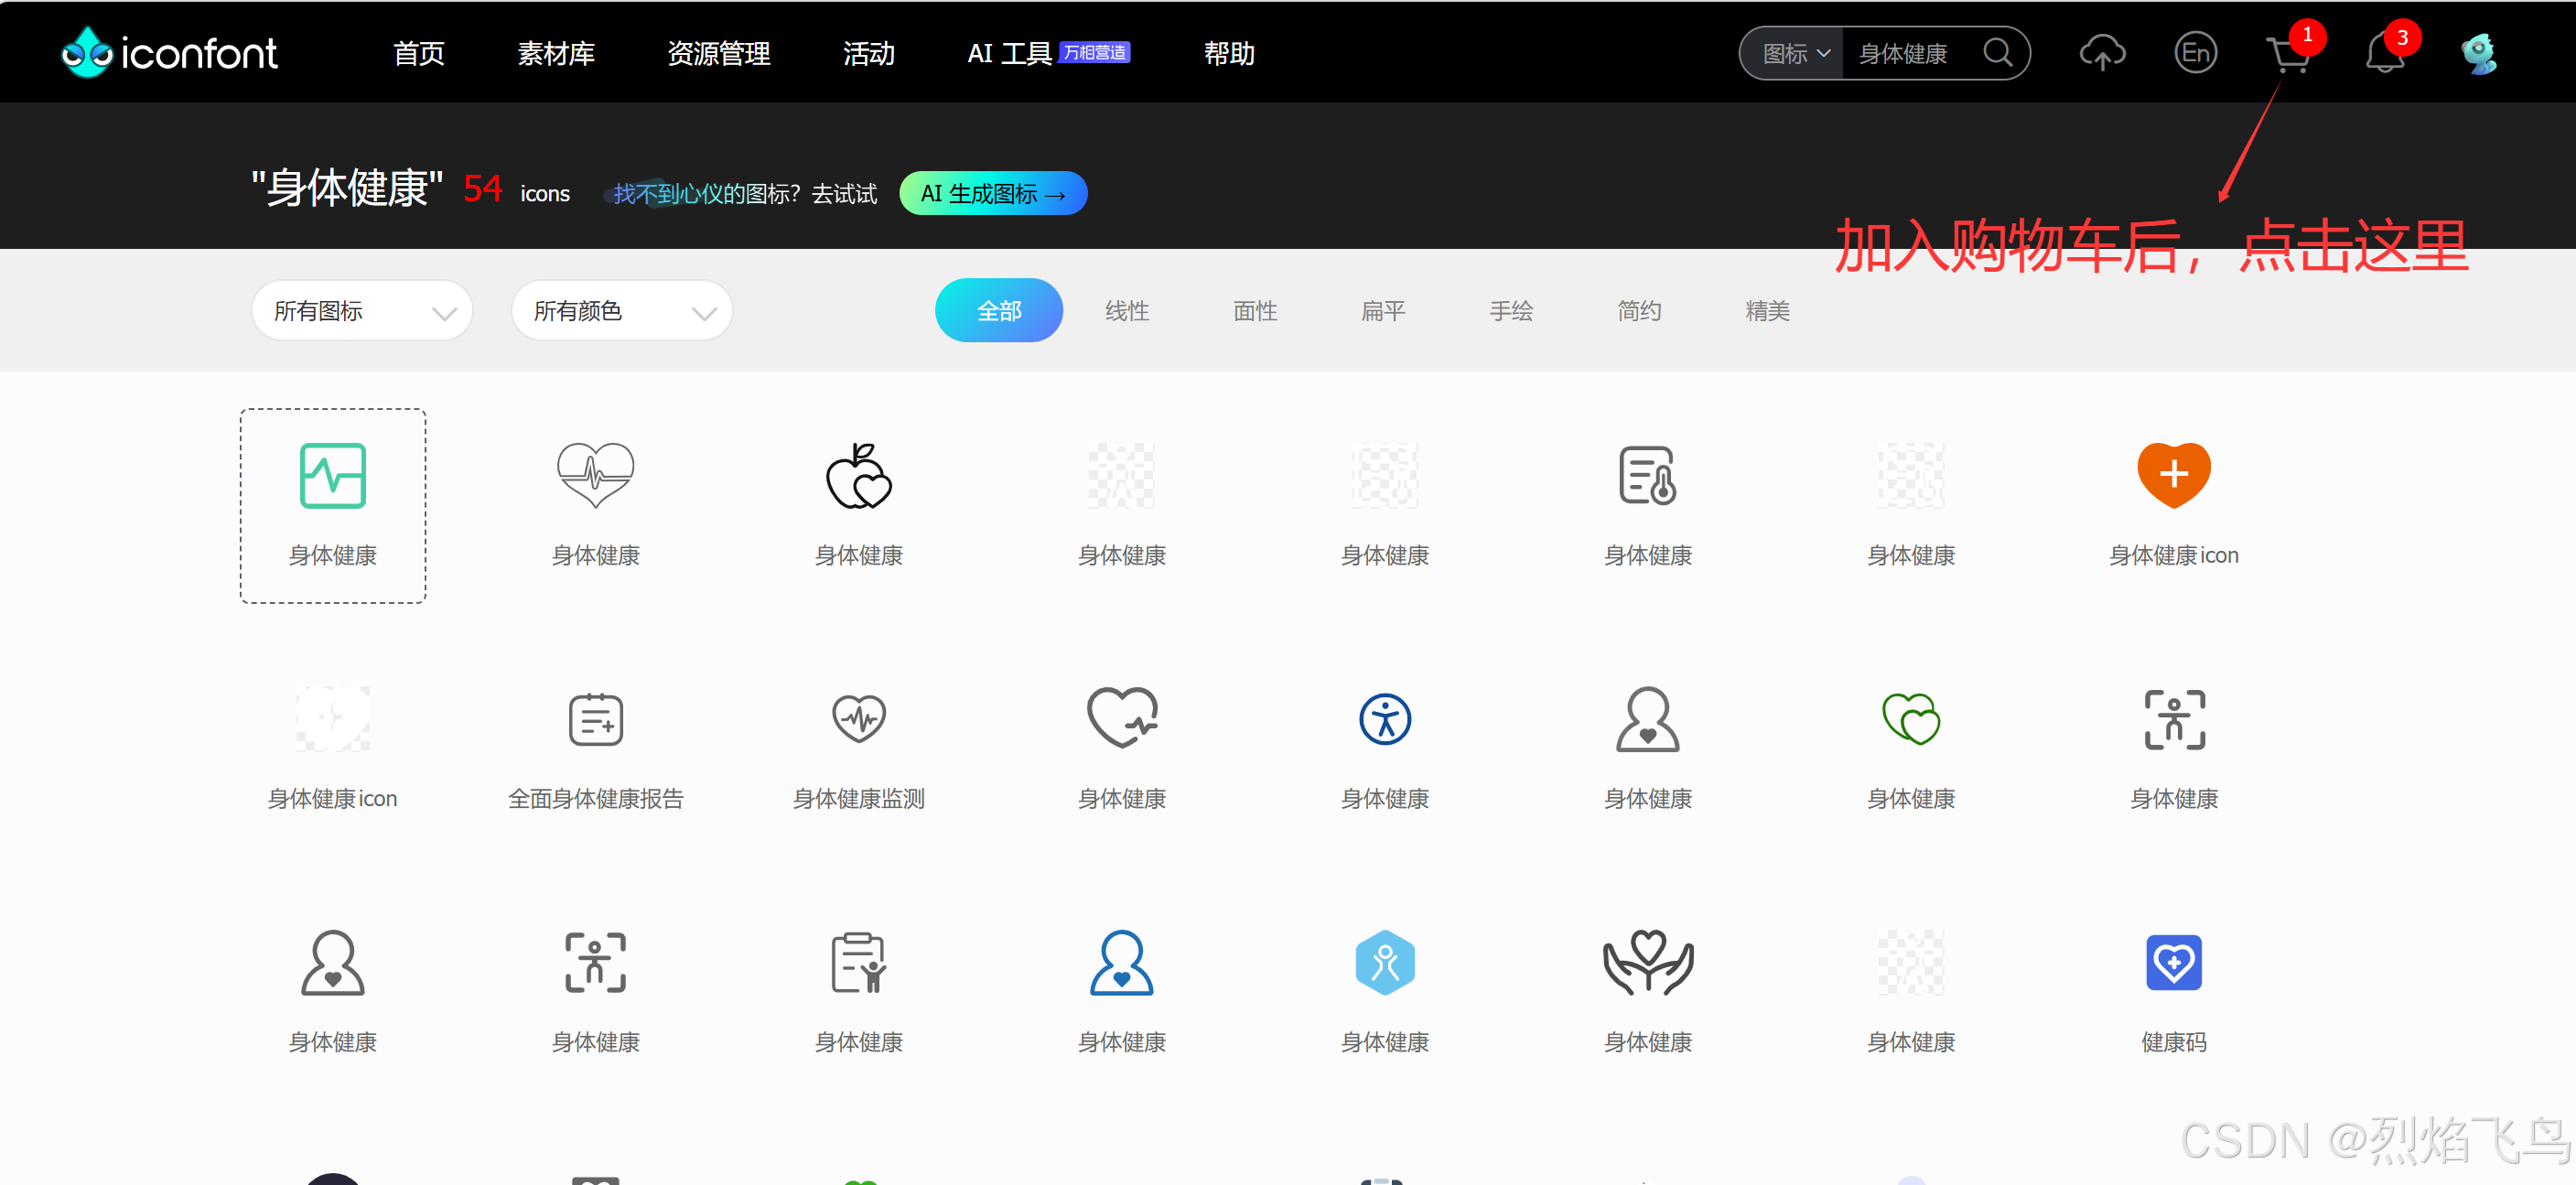Switch language with the En icon

2195,53
